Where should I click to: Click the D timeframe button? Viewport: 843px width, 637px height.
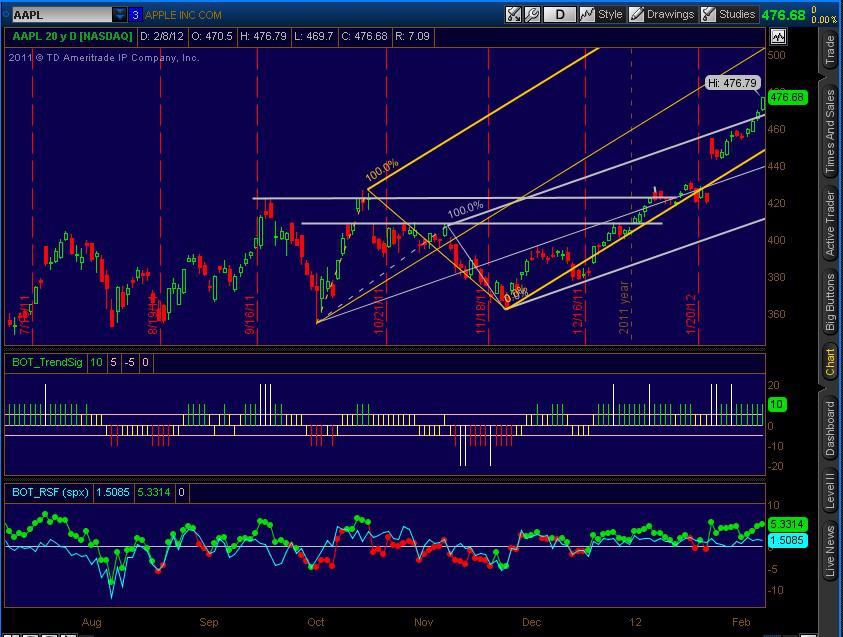(x=559, y=15)
